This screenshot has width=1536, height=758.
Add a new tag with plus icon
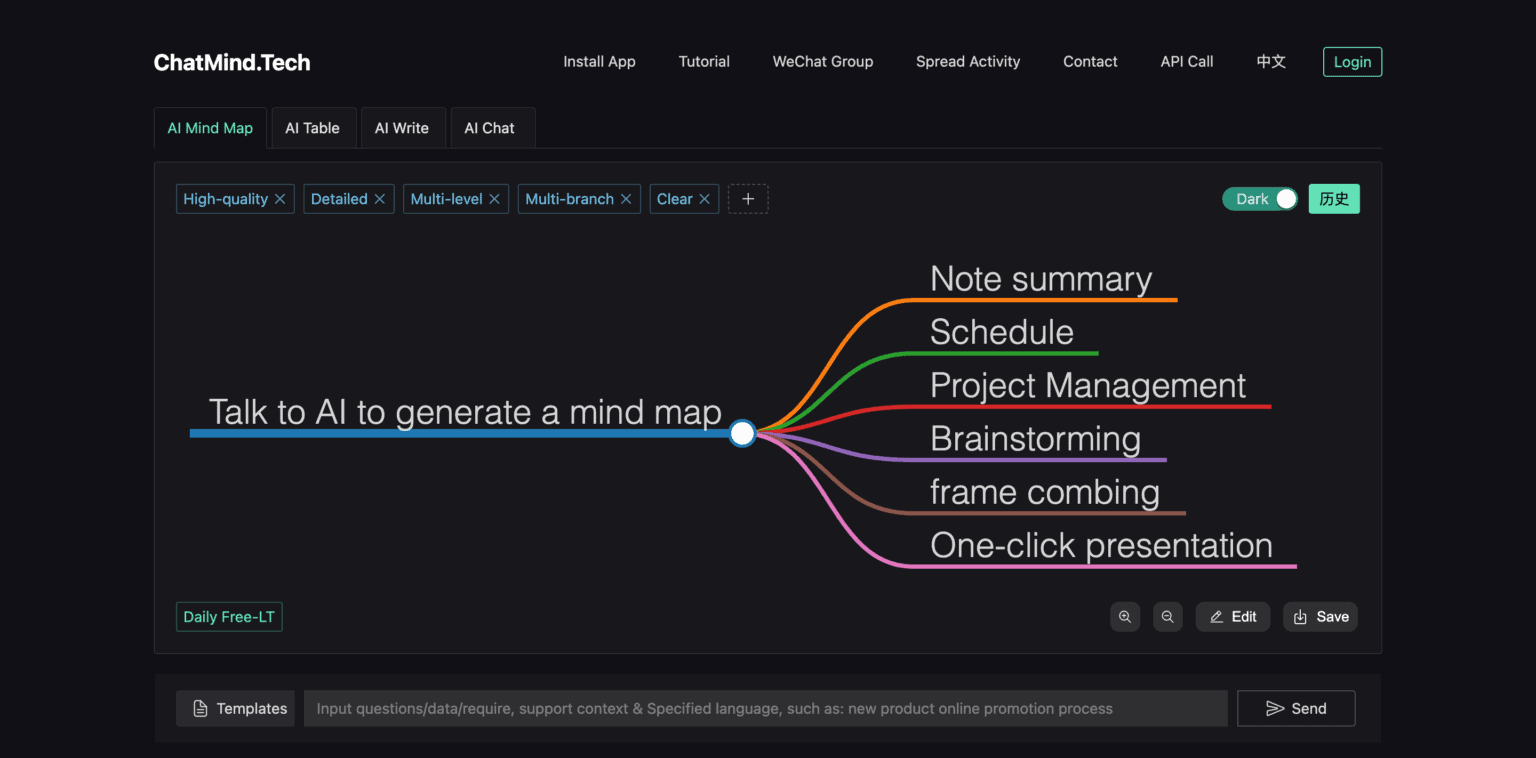748,199
